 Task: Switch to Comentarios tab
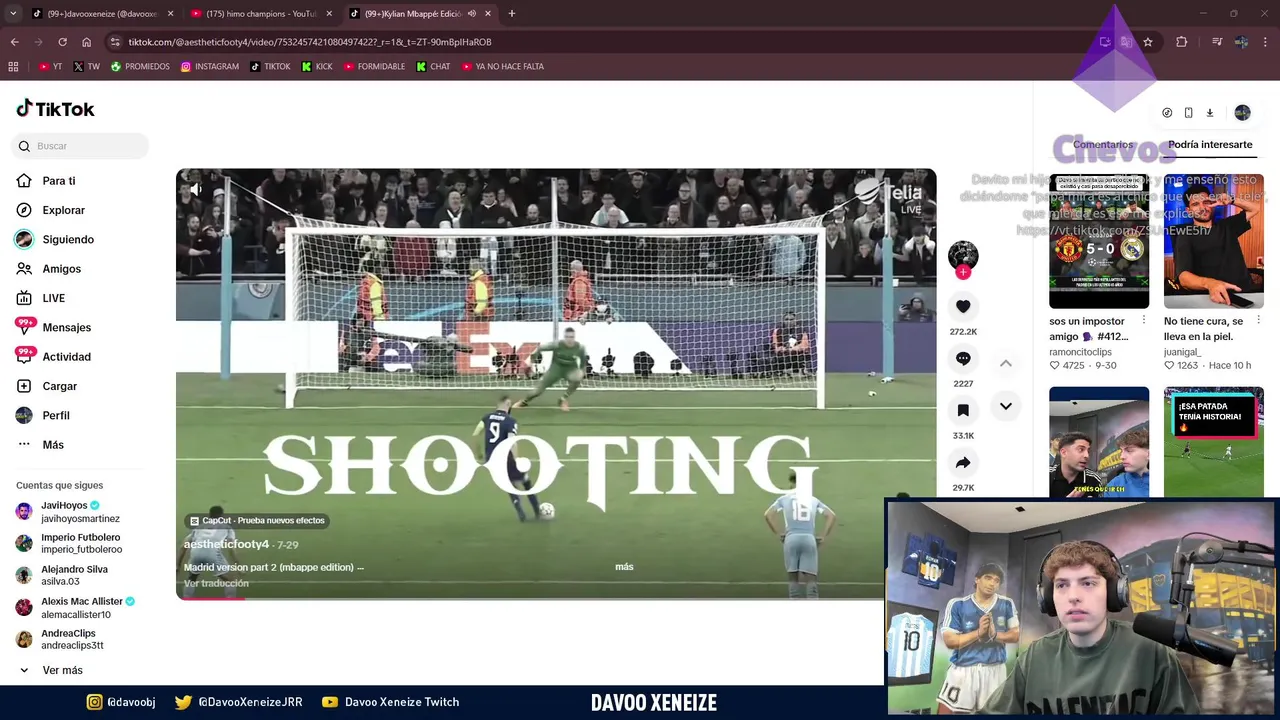point(1103,145)
